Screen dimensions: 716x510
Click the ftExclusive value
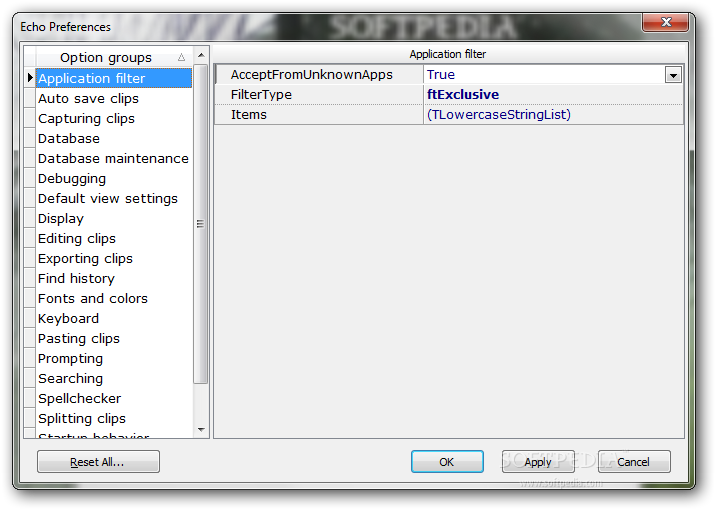463,95
